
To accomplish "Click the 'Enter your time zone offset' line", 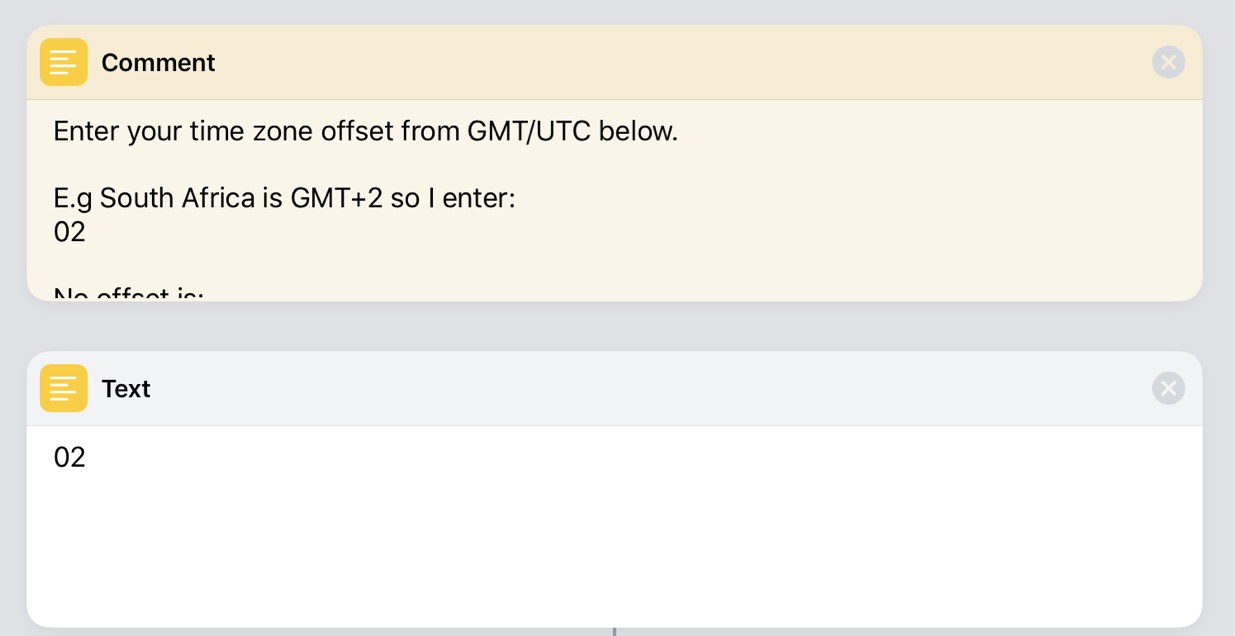I will point(365,131).
